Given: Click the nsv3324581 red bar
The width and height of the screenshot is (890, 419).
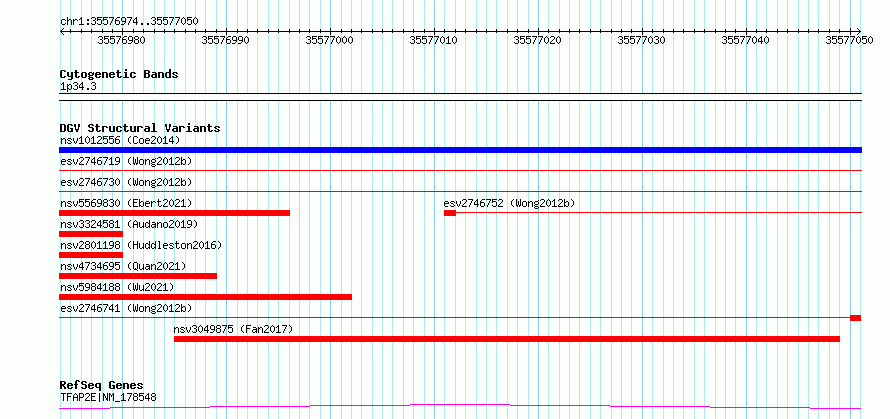Looking at the screenshot, I should tap(91, 234).
